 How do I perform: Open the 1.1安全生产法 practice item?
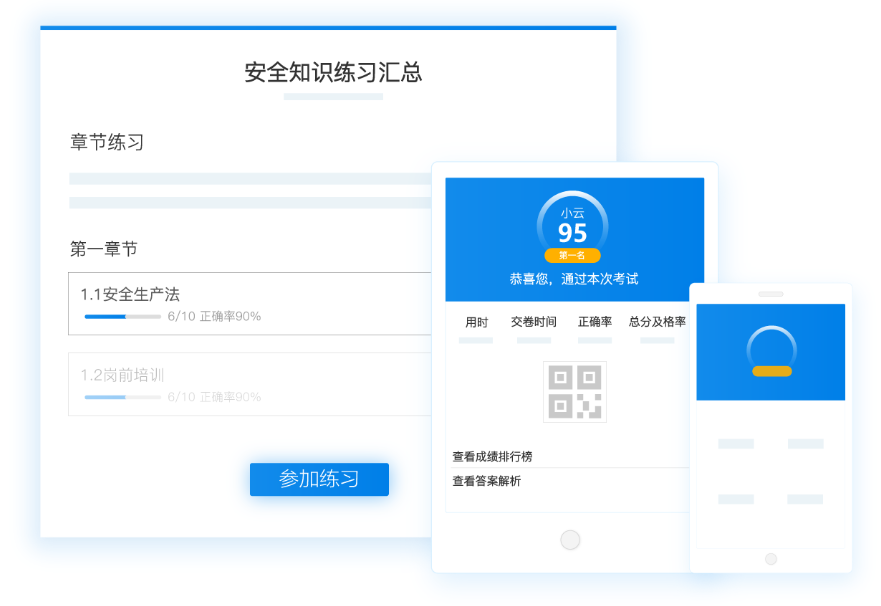pyautogui.click(x=130, y=294)
